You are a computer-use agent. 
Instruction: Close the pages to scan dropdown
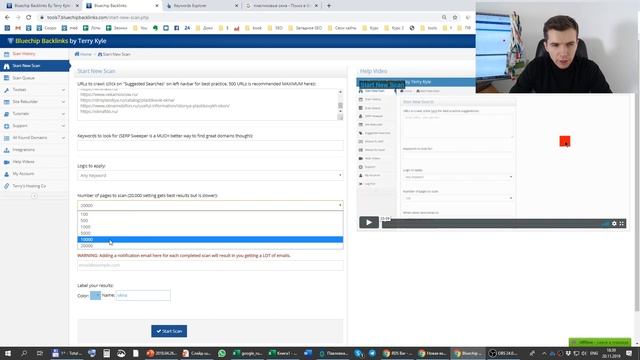tap(210, 205)
